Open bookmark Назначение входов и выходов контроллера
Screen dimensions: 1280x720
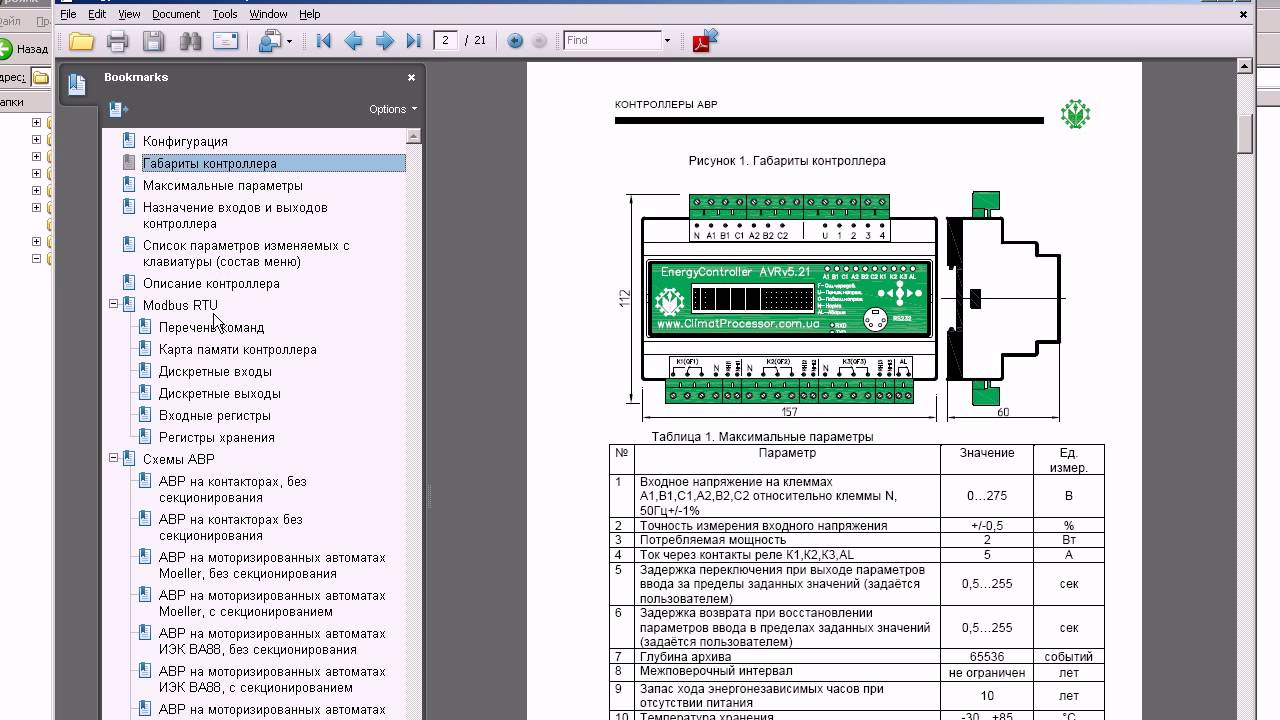click(235, 215)
